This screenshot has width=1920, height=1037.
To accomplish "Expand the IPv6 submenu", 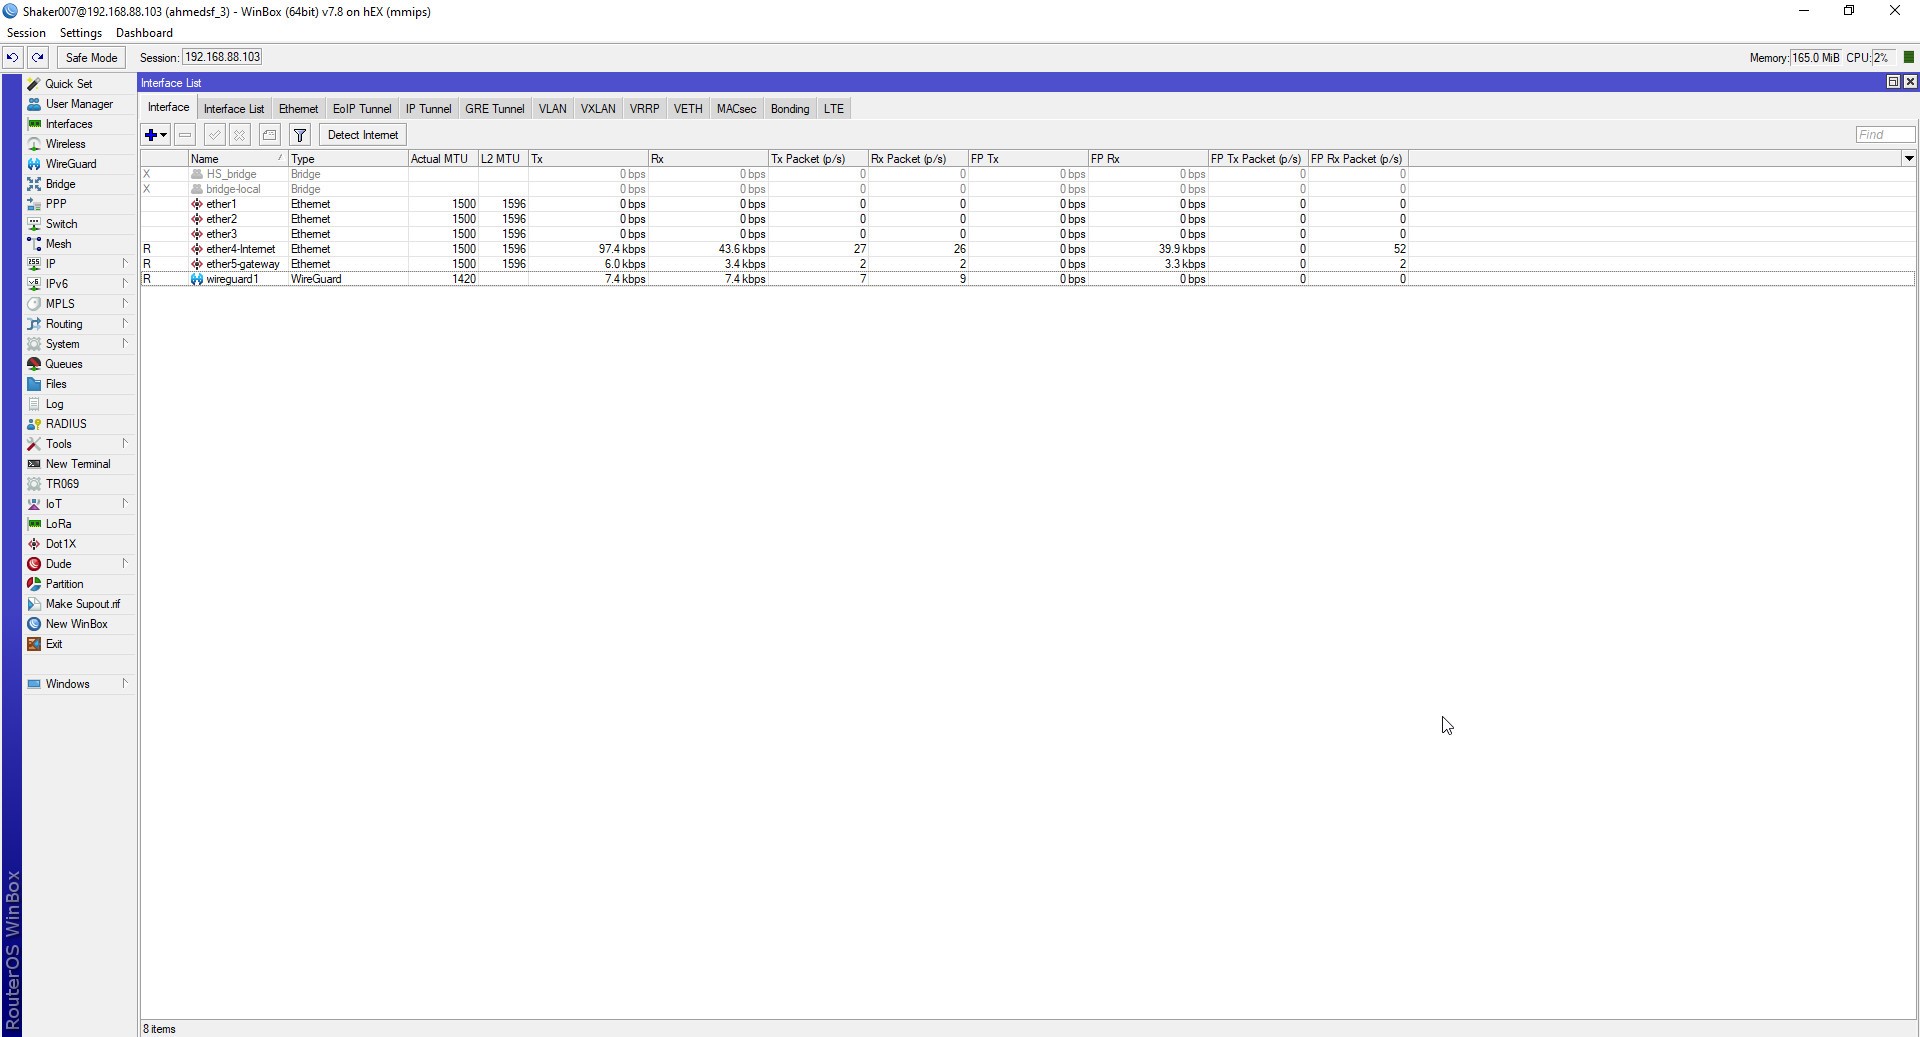I will (x=80, y=284).
